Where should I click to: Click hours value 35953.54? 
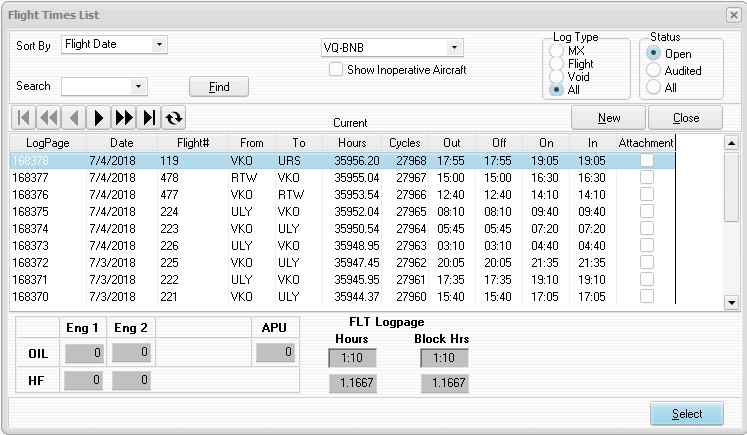click(356, 194)
